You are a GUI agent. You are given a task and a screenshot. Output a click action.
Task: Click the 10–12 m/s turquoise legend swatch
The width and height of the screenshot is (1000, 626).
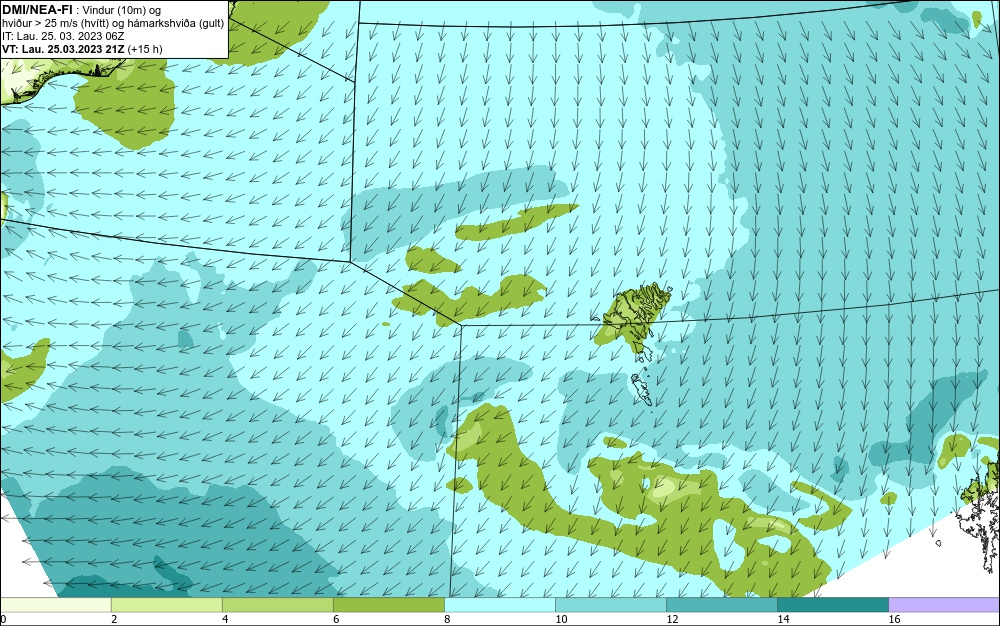(x=610, y=605)
